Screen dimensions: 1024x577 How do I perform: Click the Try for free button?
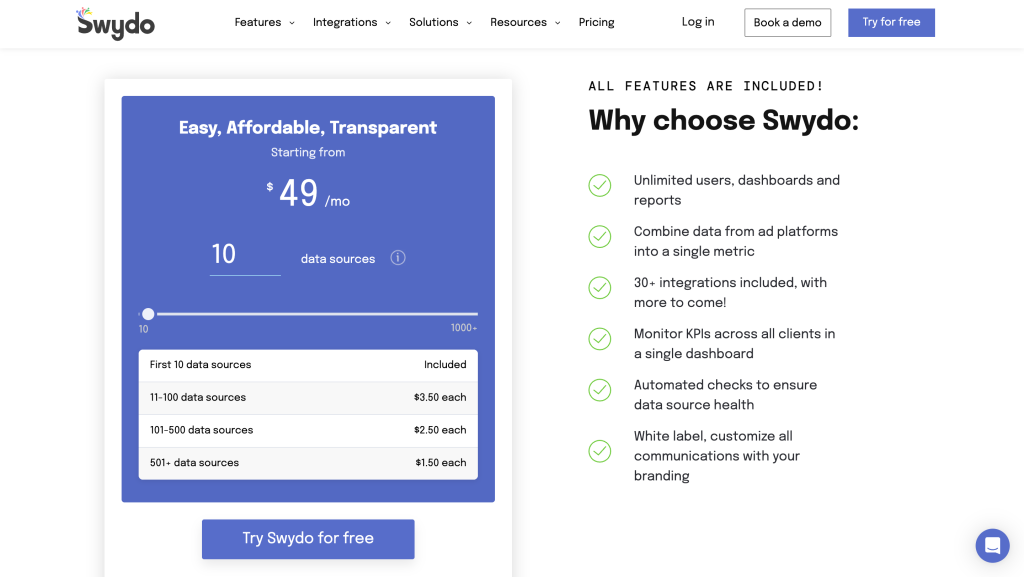891,22
